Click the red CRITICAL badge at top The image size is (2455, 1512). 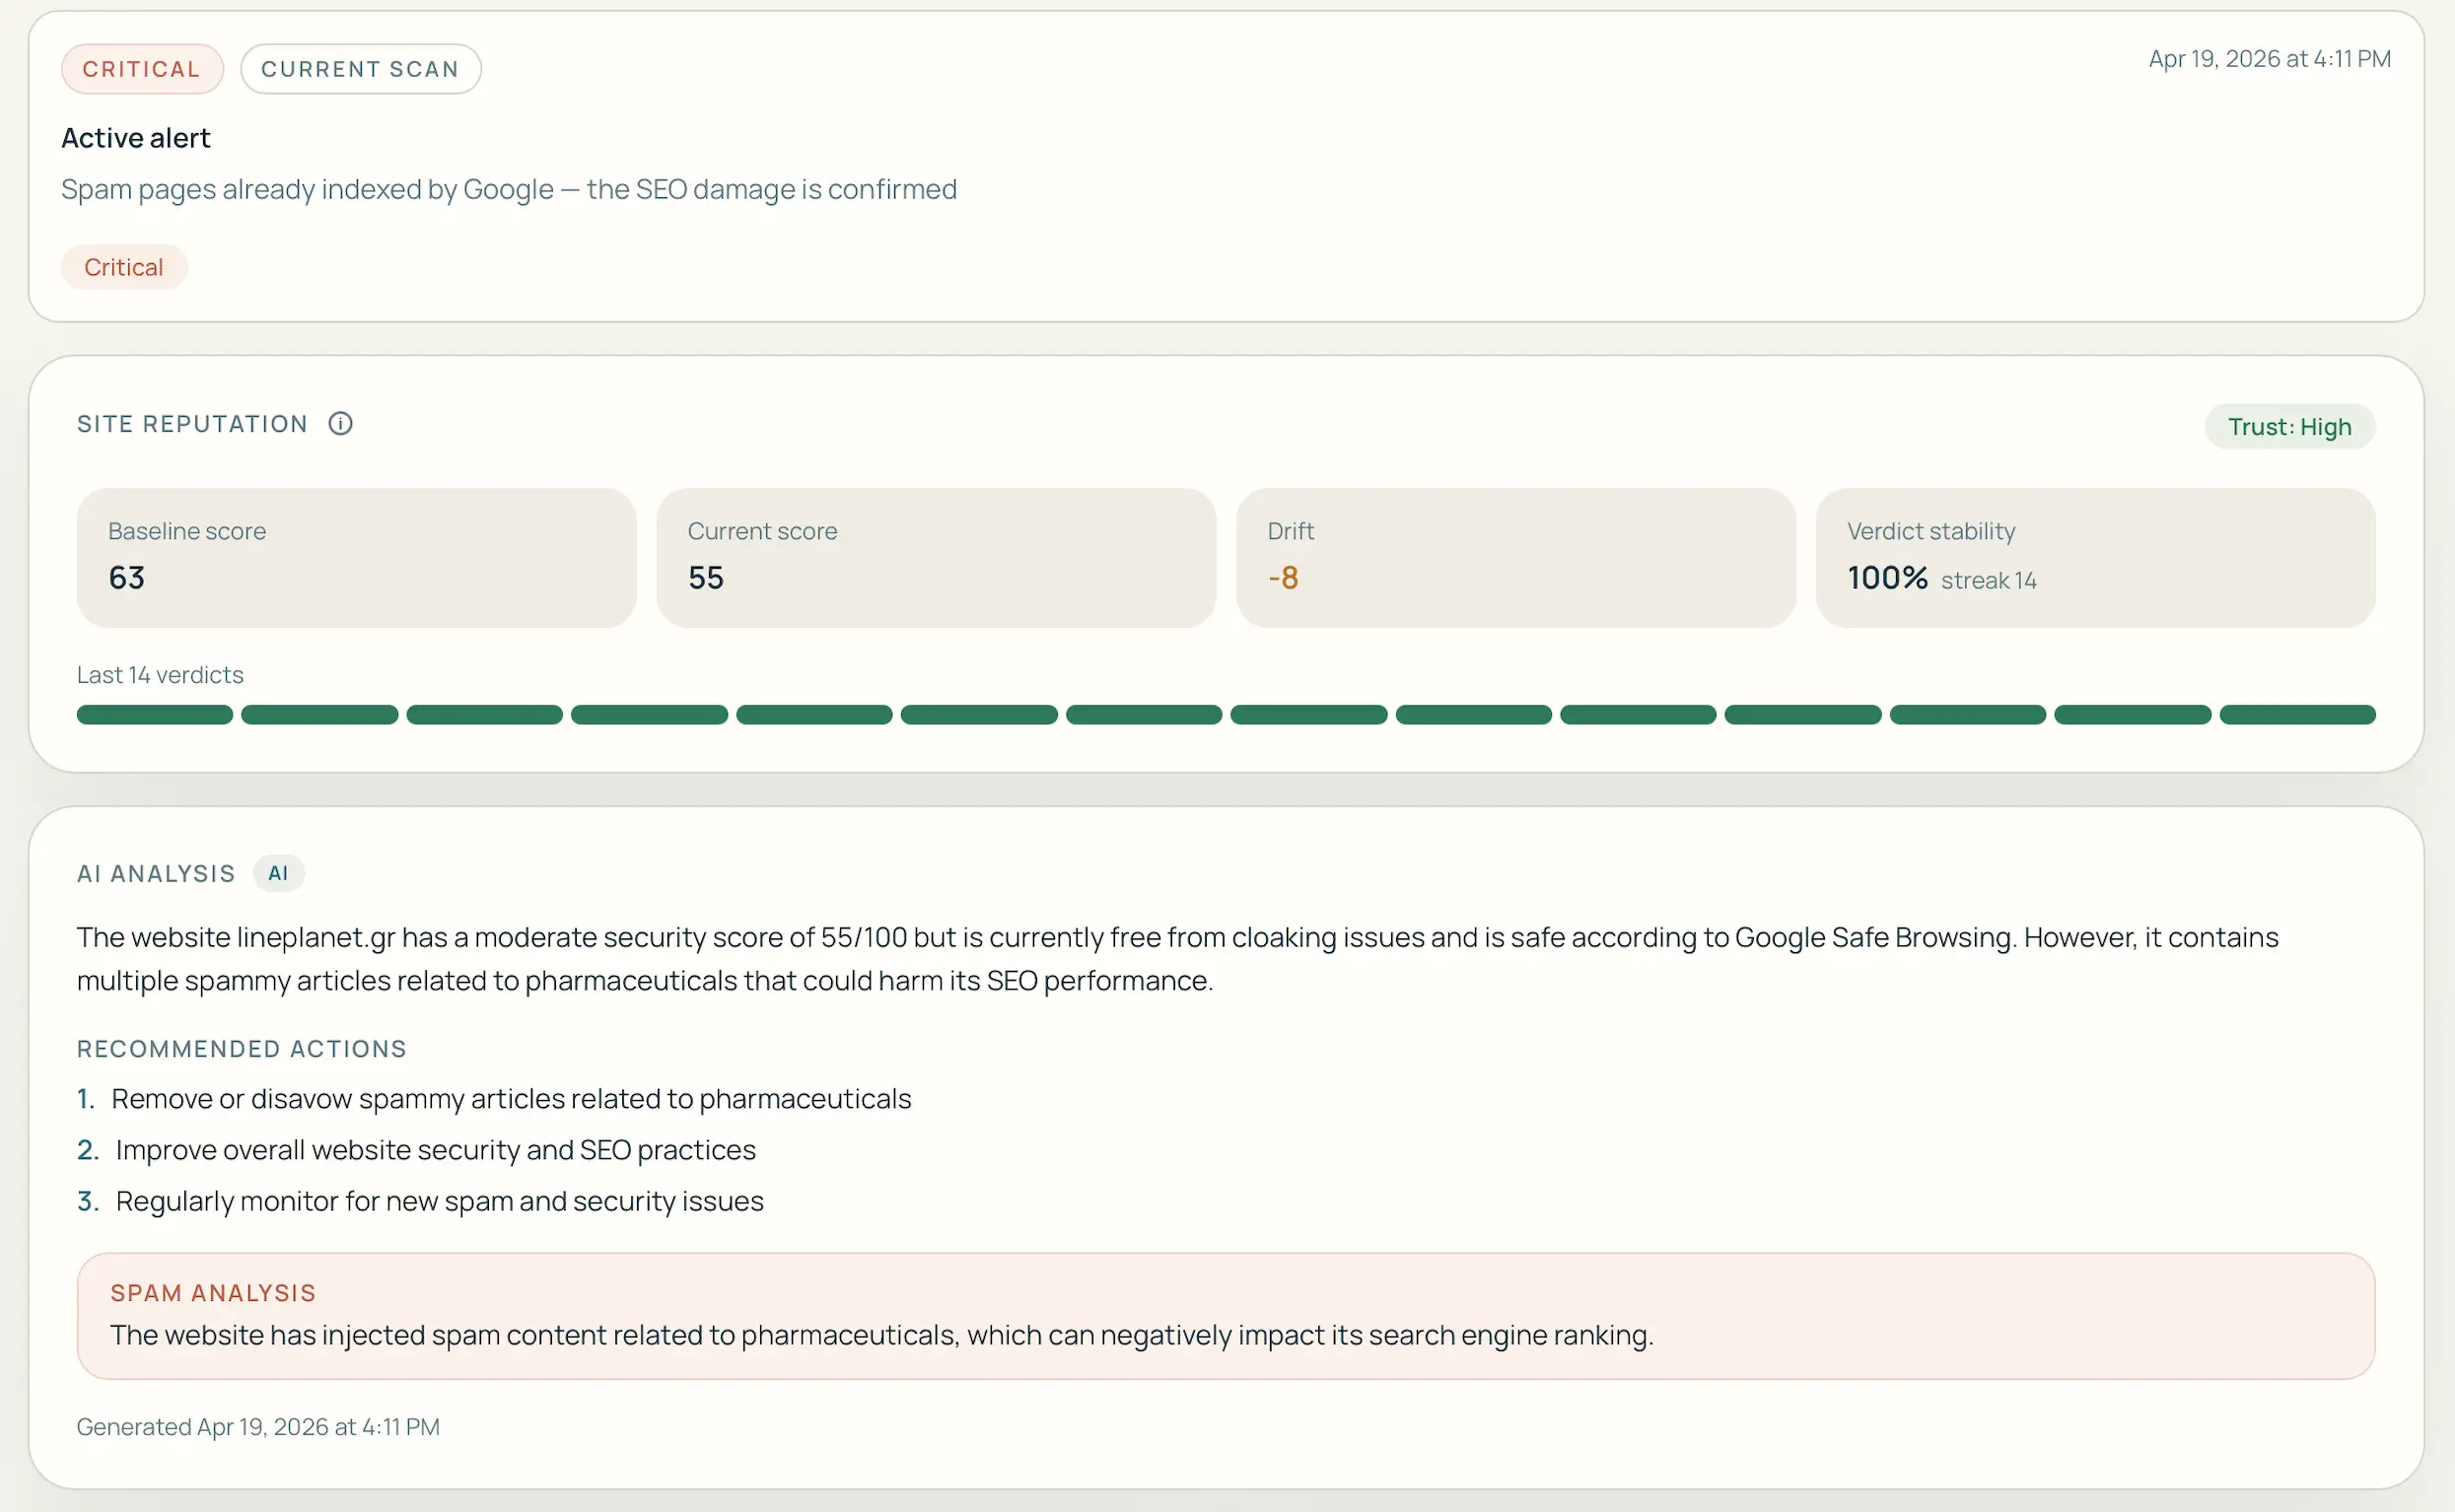[142, 69]
